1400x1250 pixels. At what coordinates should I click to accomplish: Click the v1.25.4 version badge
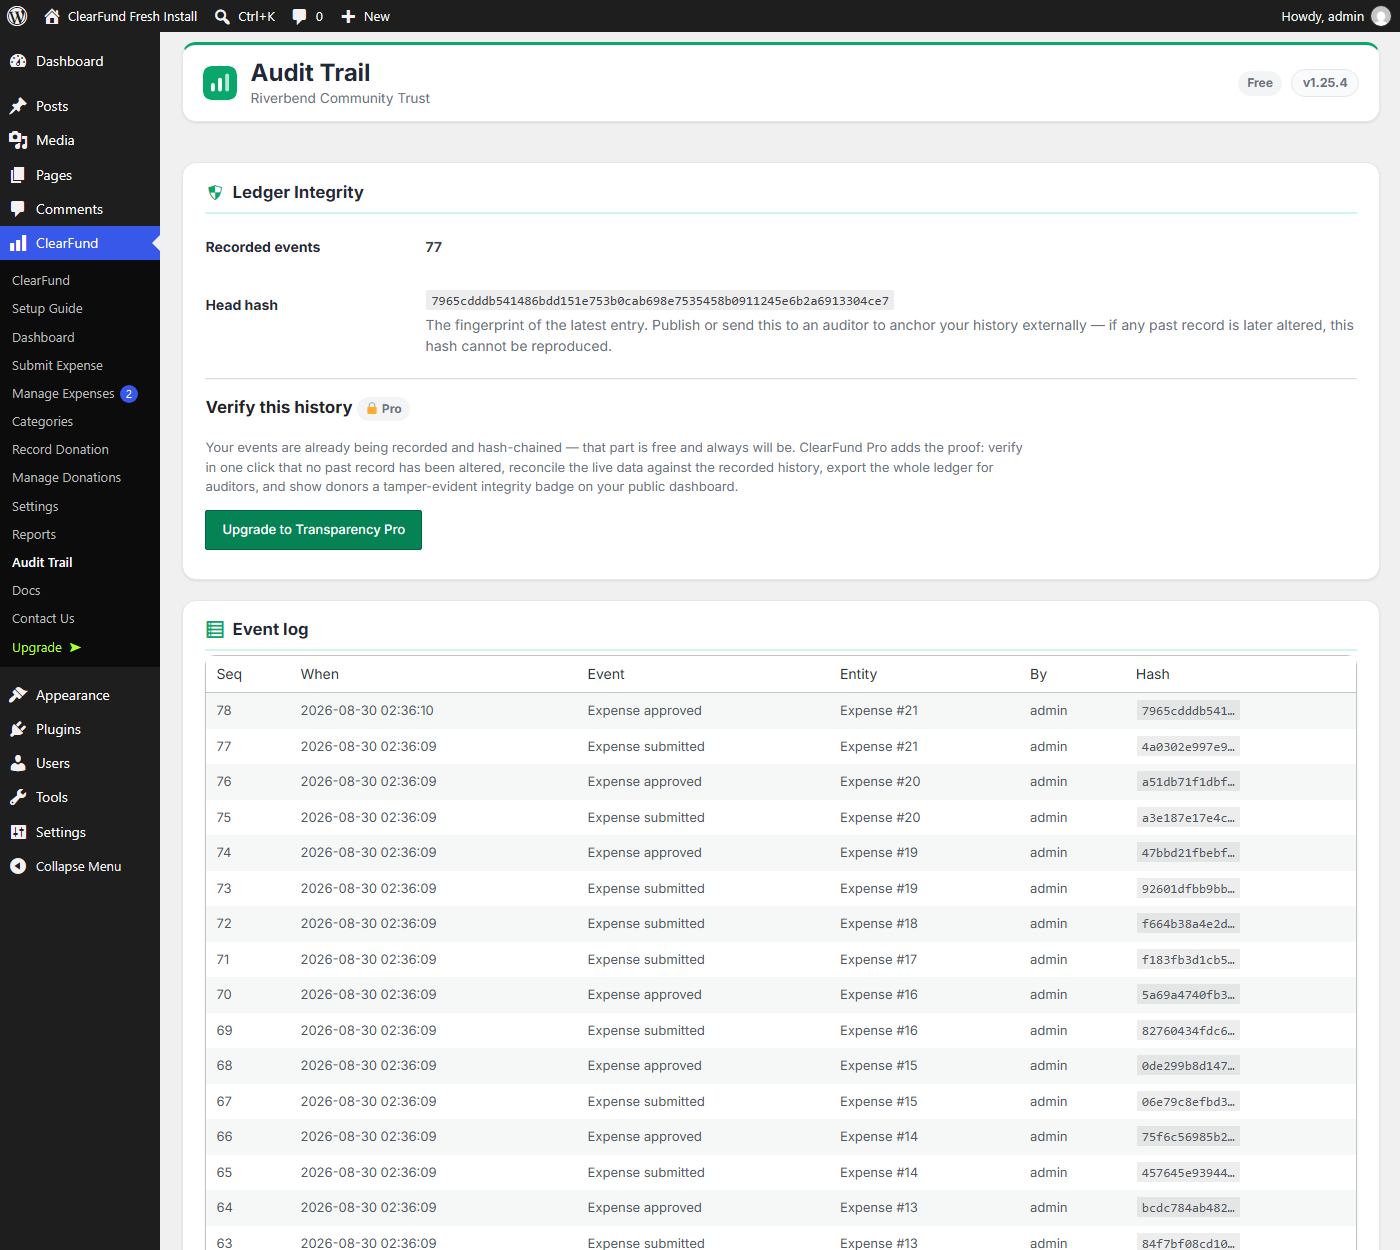[x=1325, y=83]
